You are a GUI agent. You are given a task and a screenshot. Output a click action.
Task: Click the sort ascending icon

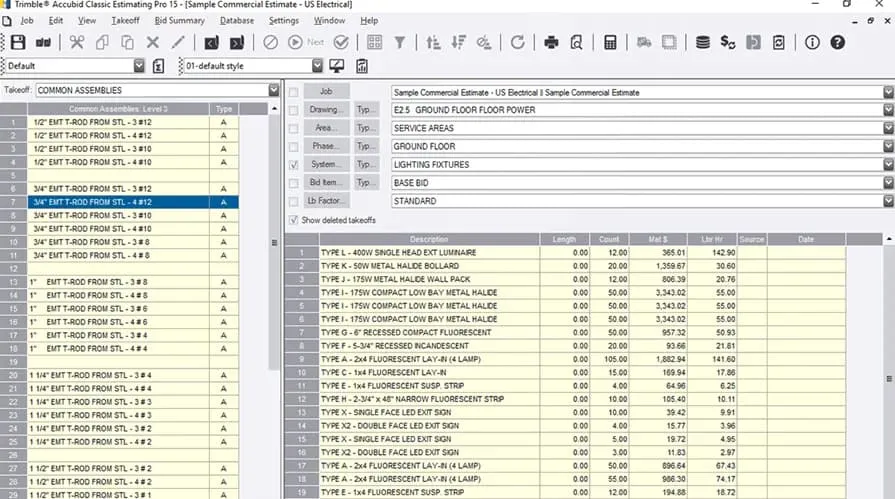433,42
